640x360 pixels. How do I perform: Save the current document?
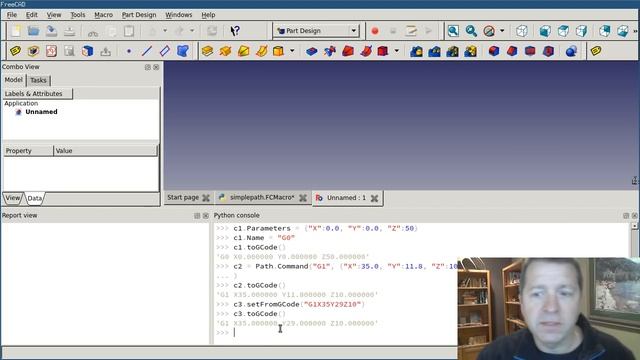(x=51, y=31)
